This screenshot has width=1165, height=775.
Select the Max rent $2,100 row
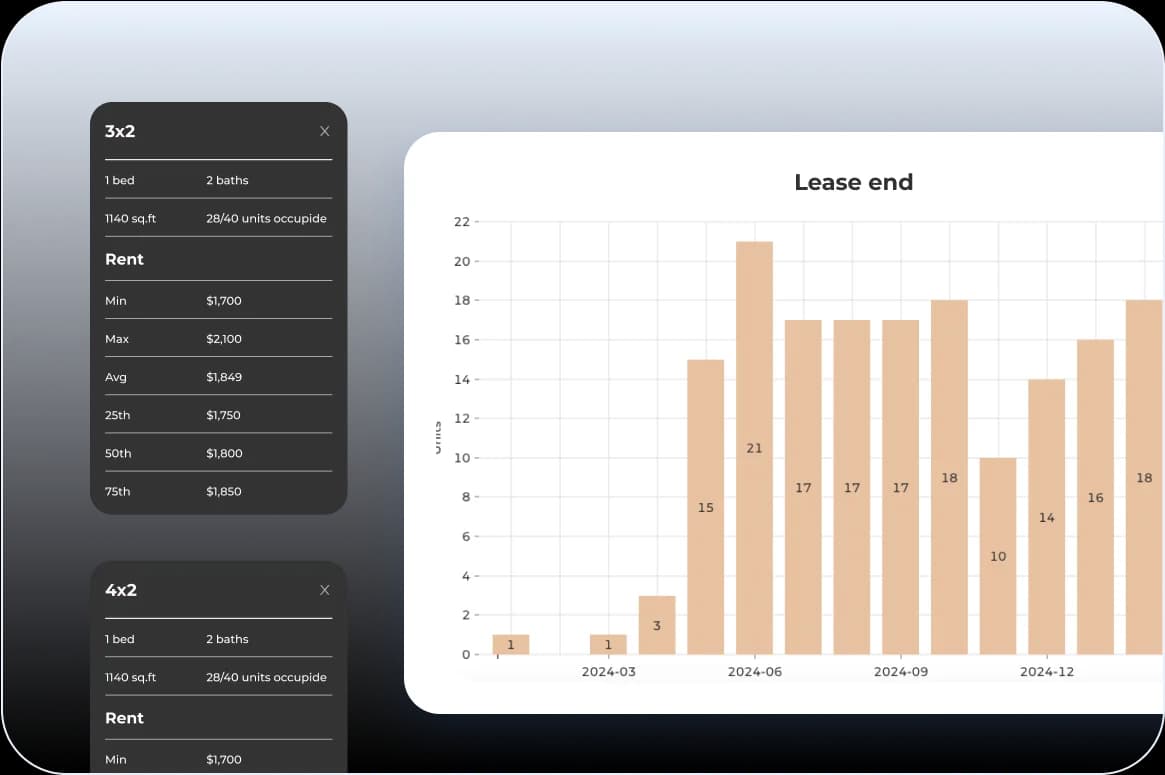(x=218, y=339)
